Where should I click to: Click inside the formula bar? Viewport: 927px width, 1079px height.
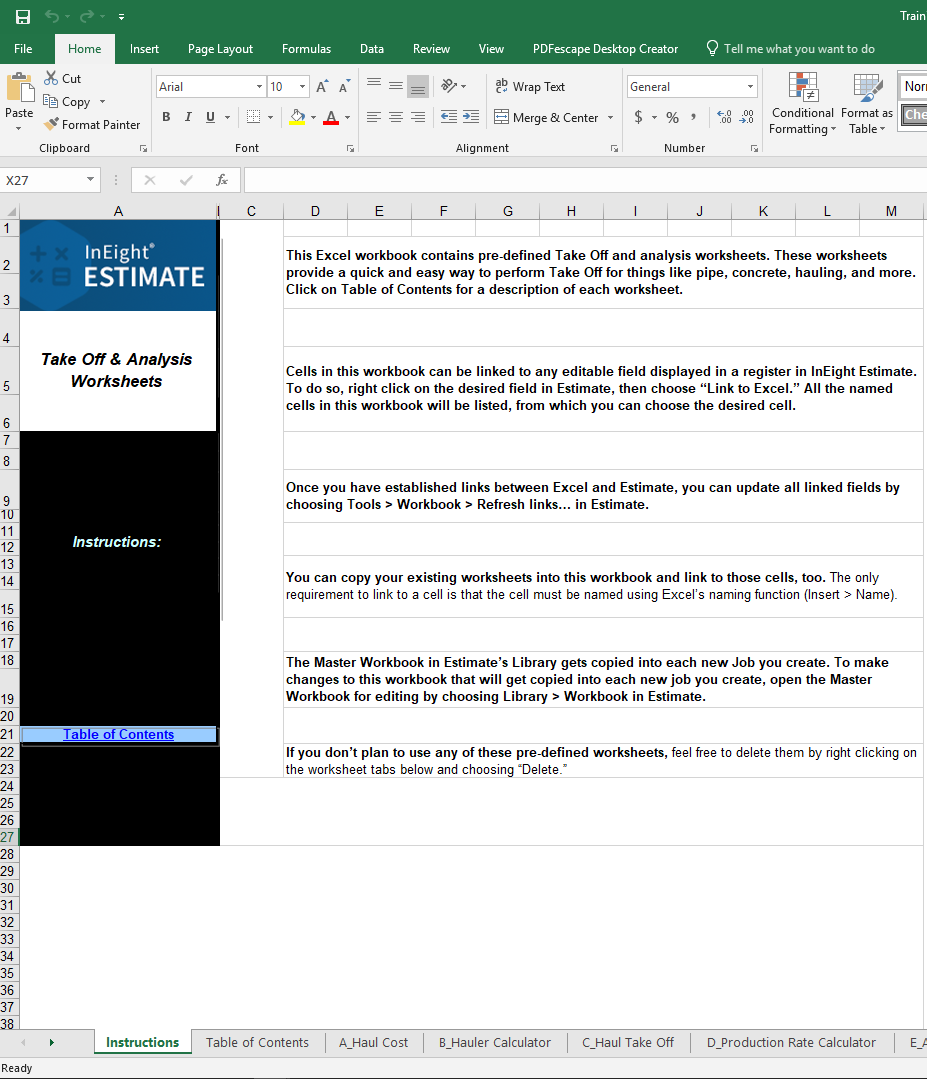(550, 180)
